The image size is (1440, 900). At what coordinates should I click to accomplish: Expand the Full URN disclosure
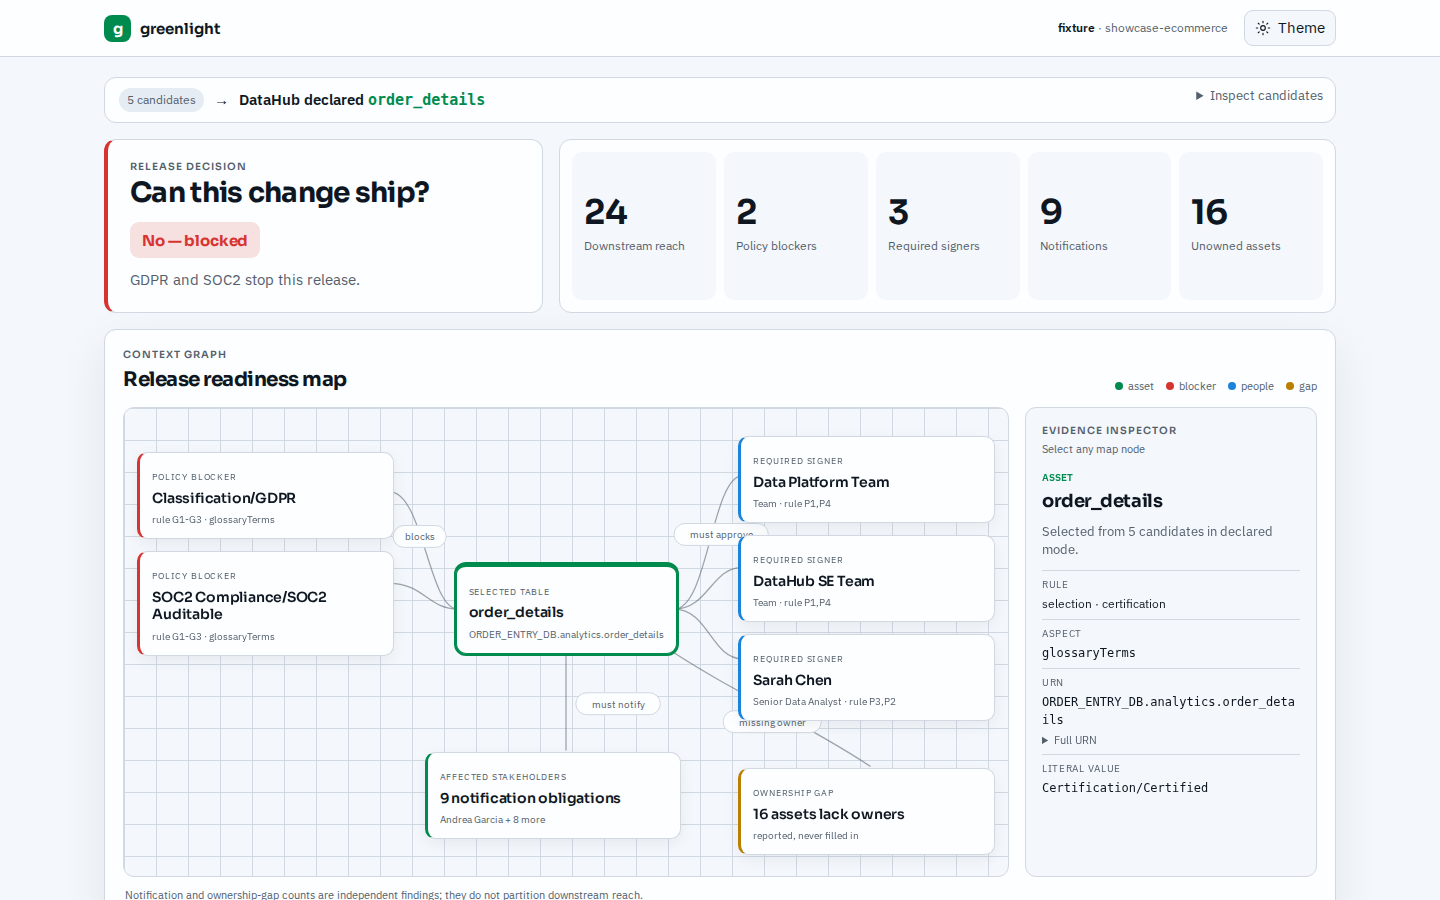(1069, 740)
